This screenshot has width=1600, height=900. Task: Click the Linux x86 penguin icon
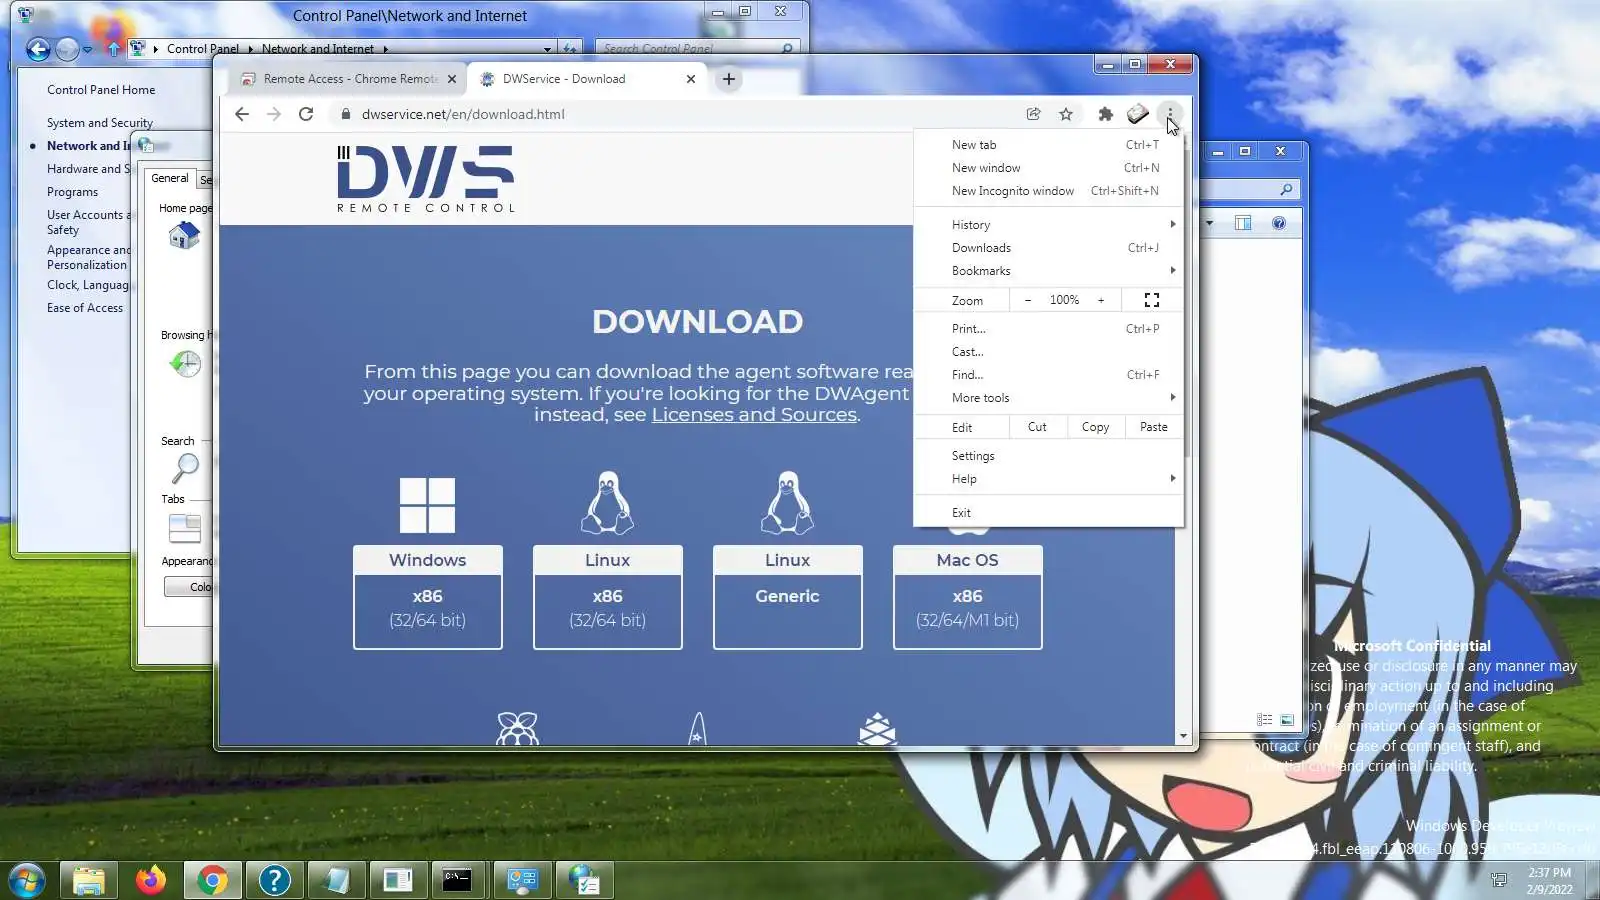tap(607, 503)
